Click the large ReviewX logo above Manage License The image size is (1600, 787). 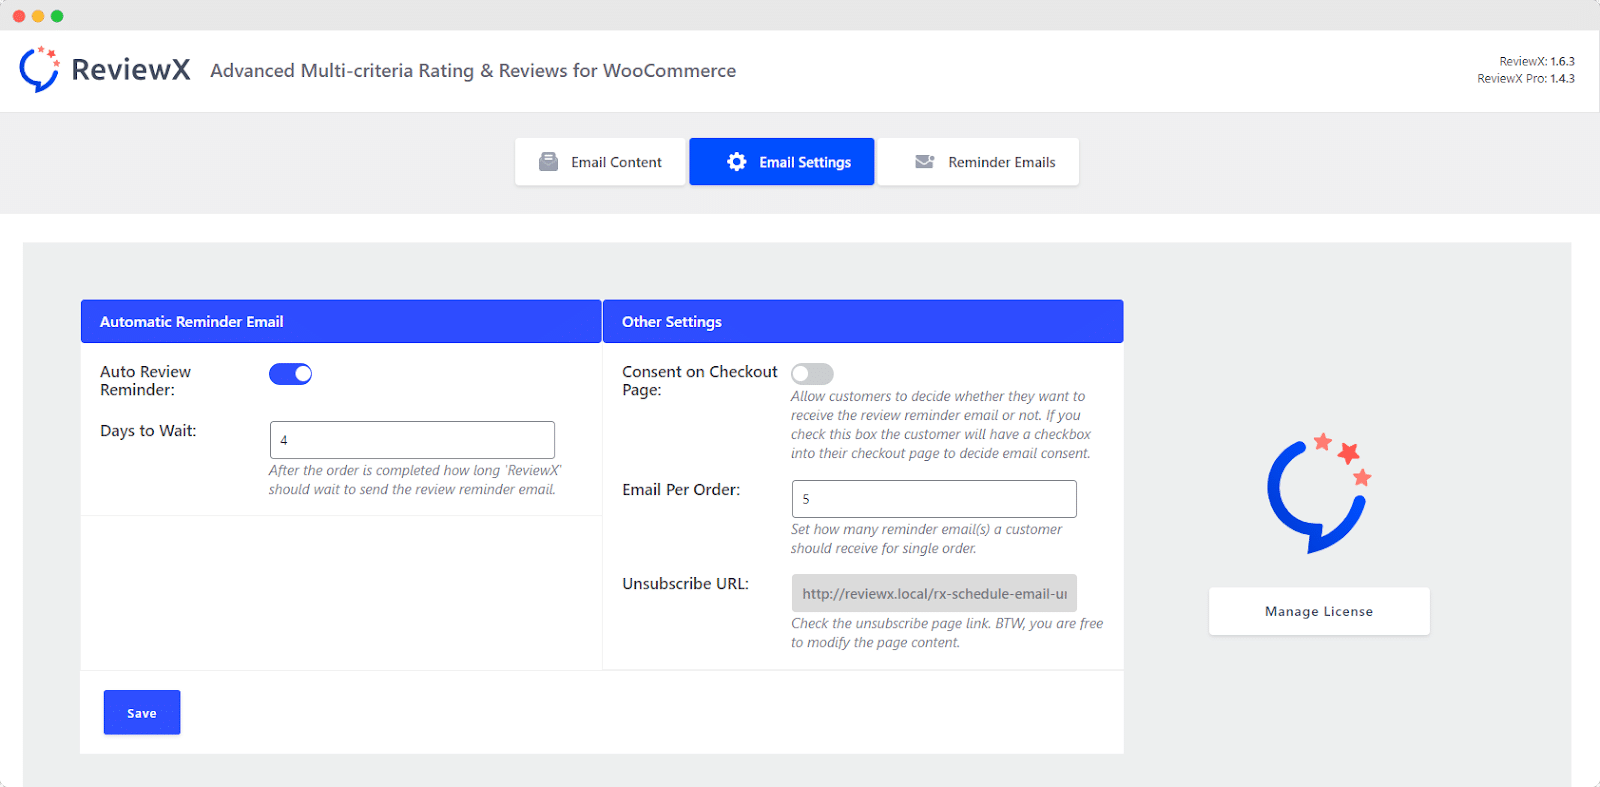[1319, 493]
